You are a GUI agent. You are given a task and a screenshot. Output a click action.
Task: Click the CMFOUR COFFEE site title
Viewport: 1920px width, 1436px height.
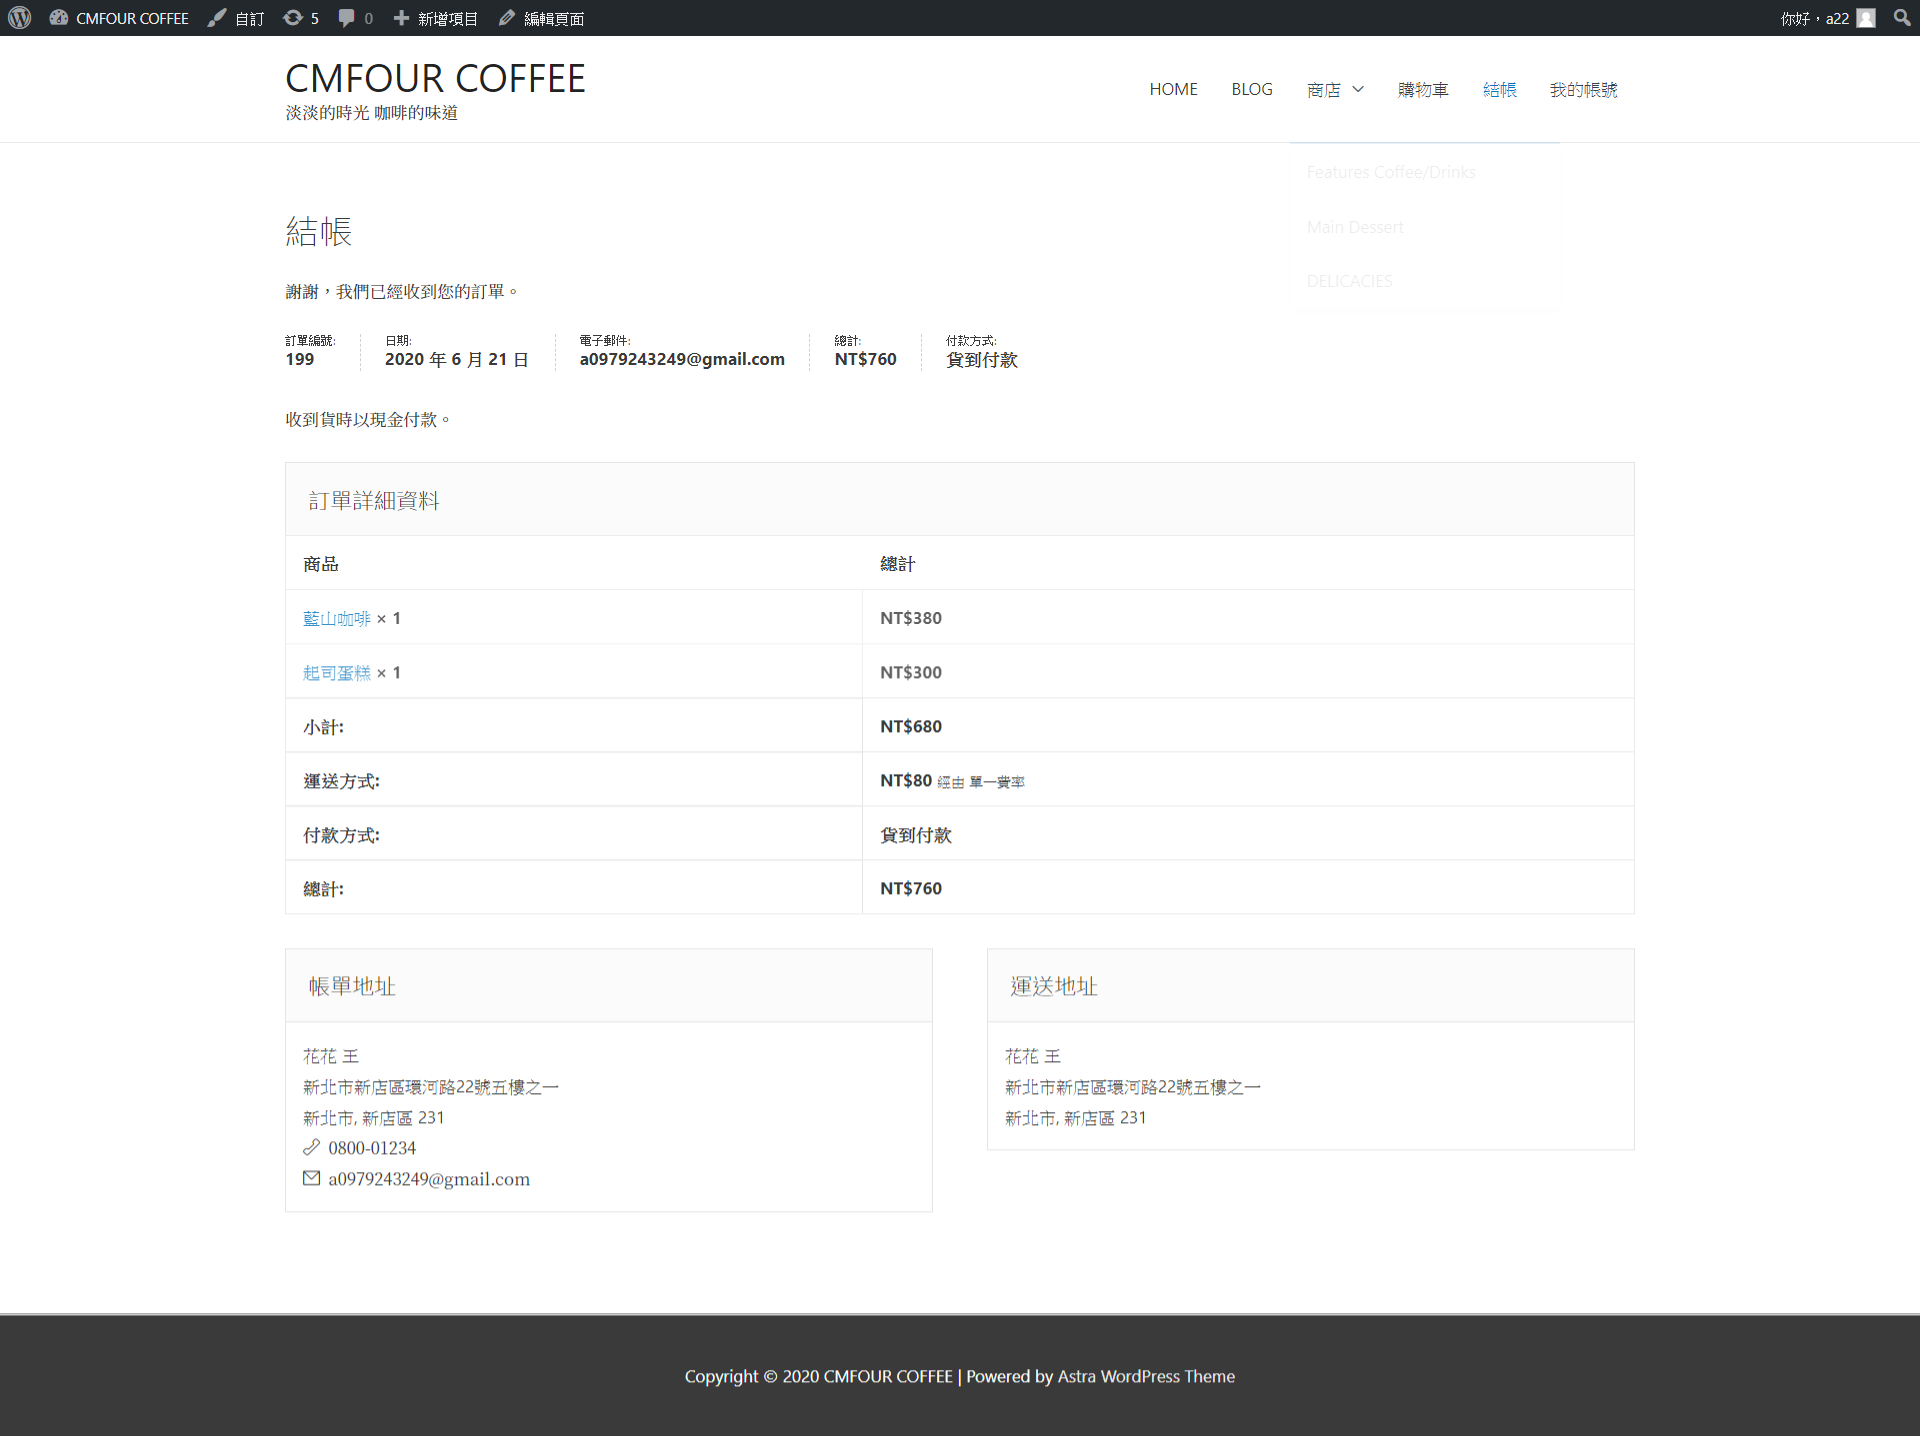pos(435,79)
